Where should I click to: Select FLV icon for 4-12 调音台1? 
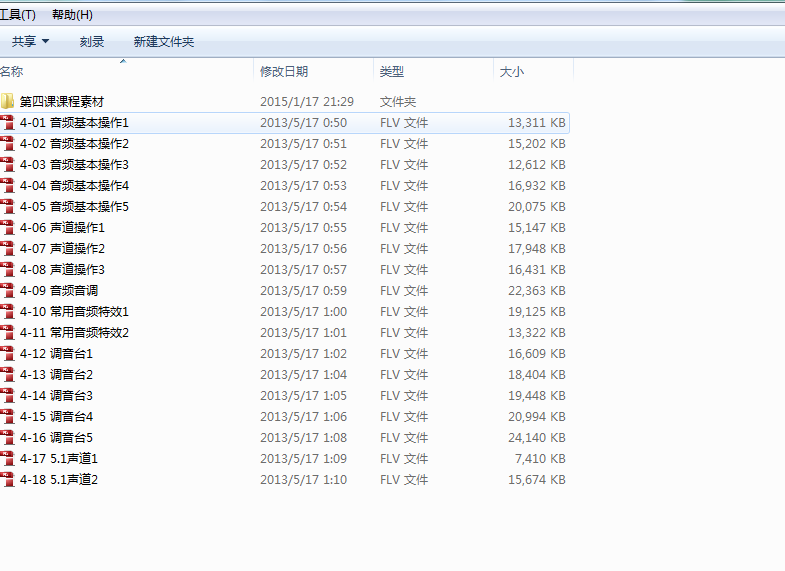click(8, 354)
